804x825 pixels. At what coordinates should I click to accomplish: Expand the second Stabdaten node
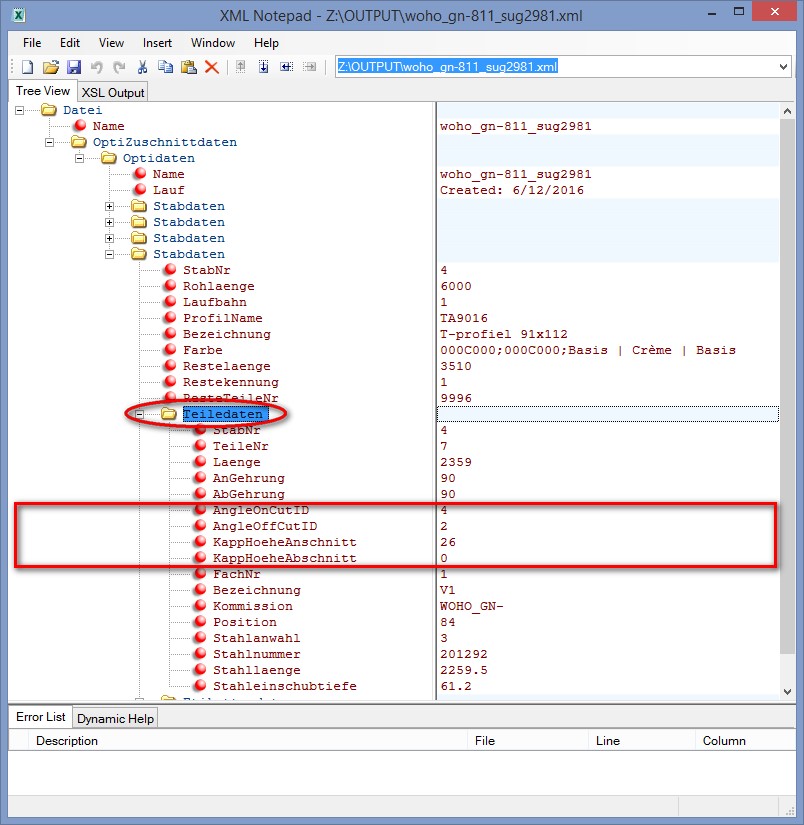(x=109, y=222)
